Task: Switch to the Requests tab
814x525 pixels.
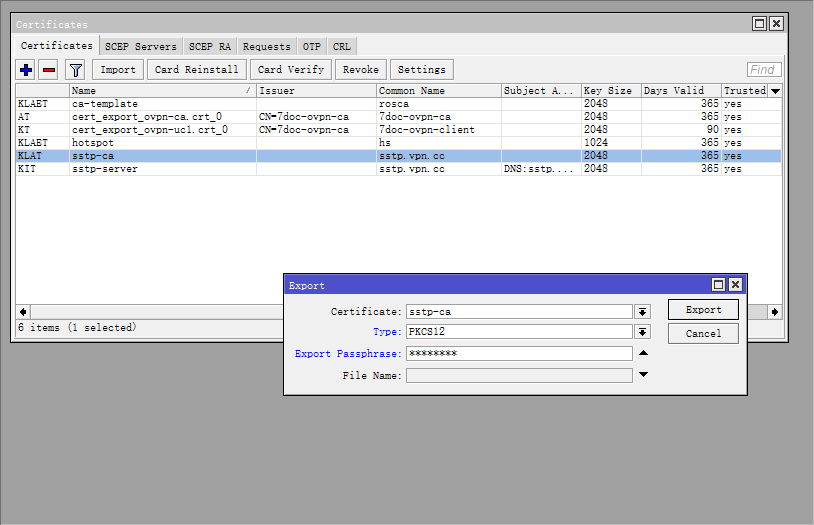Action: (267, 46)
